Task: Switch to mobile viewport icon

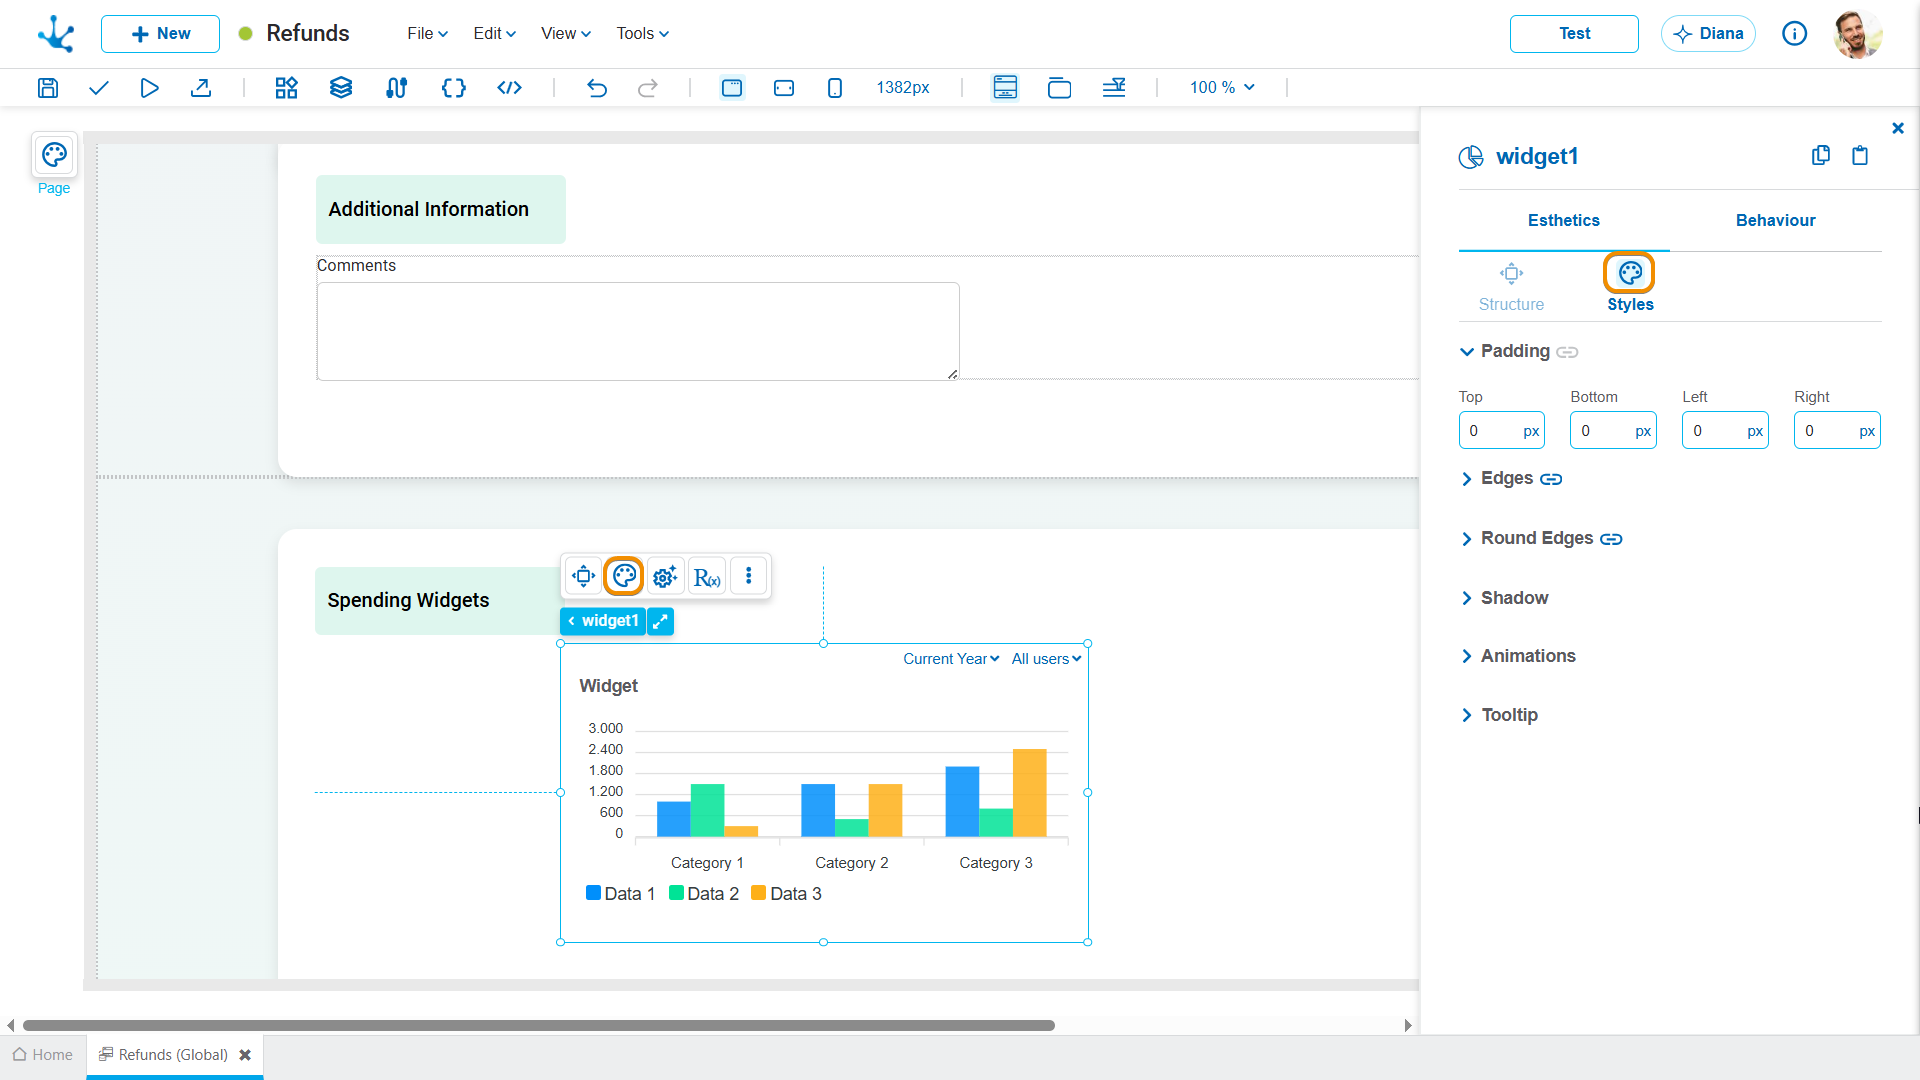Action: coord(835,88)
